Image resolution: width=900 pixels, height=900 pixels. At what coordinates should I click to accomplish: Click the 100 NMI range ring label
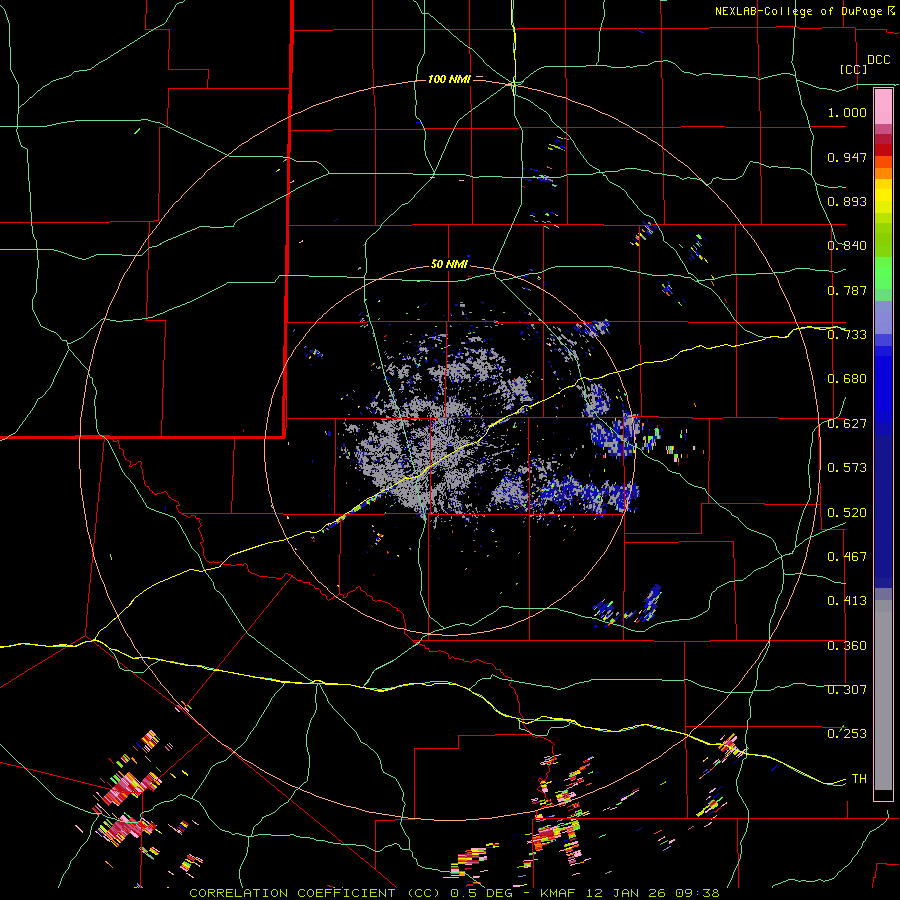click(x=449, y=79)
